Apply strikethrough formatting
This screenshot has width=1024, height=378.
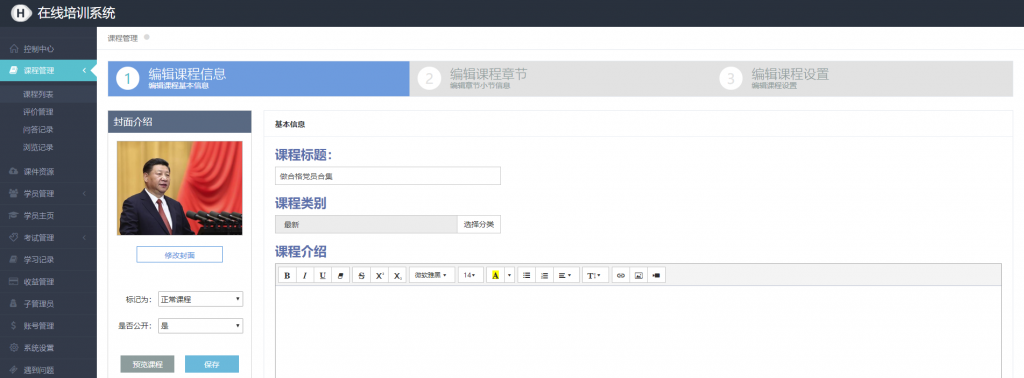point(362,276)
